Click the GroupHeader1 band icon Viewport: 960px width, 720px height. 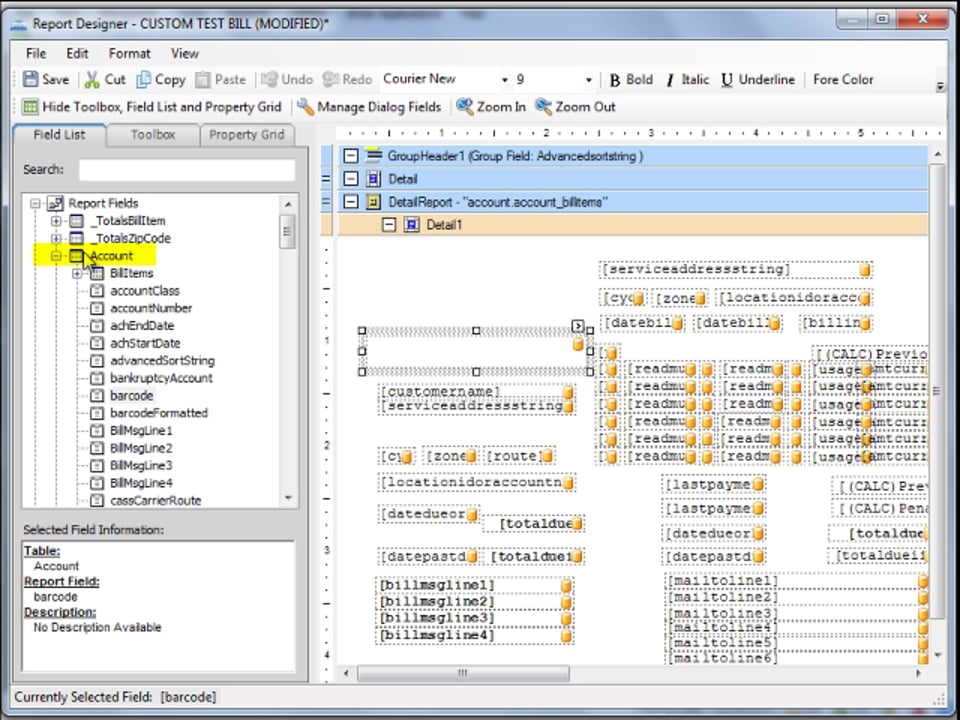coord(373,156)
